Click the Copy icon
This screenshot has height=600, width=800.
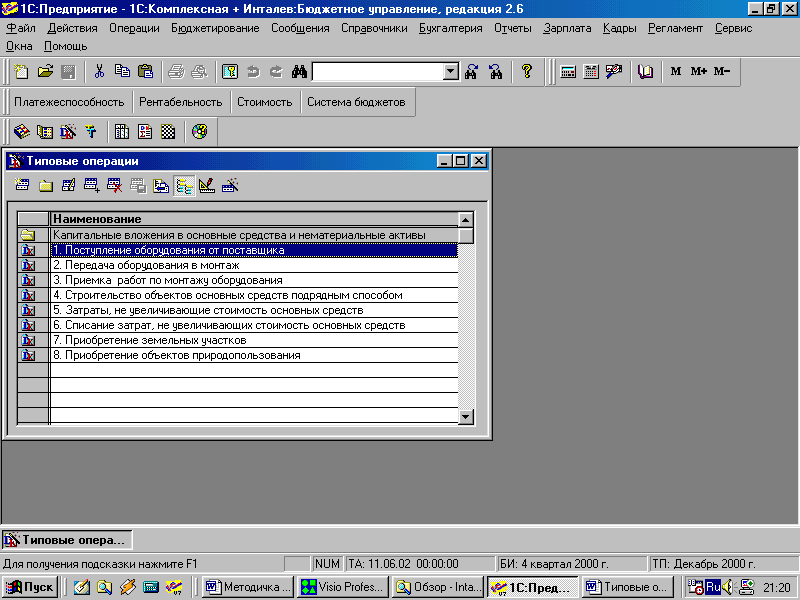pyautogui.click(x=122, y=71)
